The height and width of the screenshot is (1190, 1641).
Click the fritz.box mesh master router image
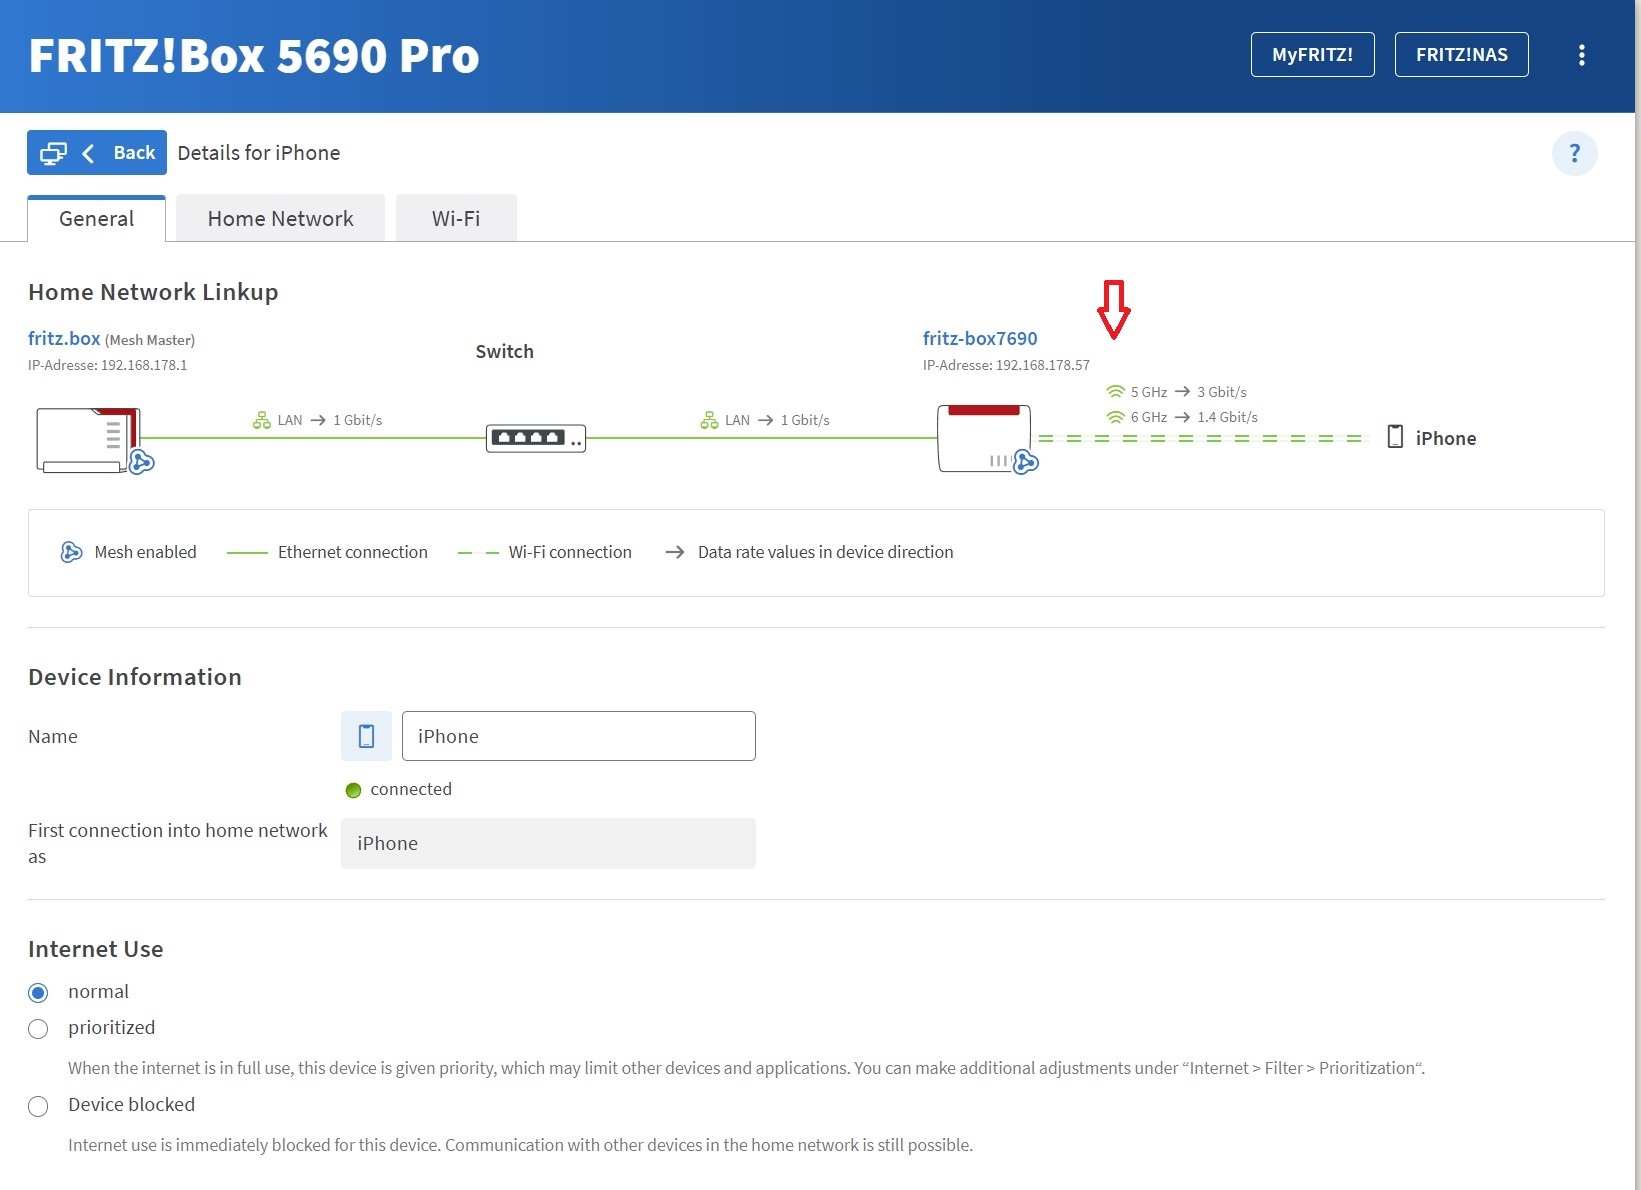(x=88, y=439)
